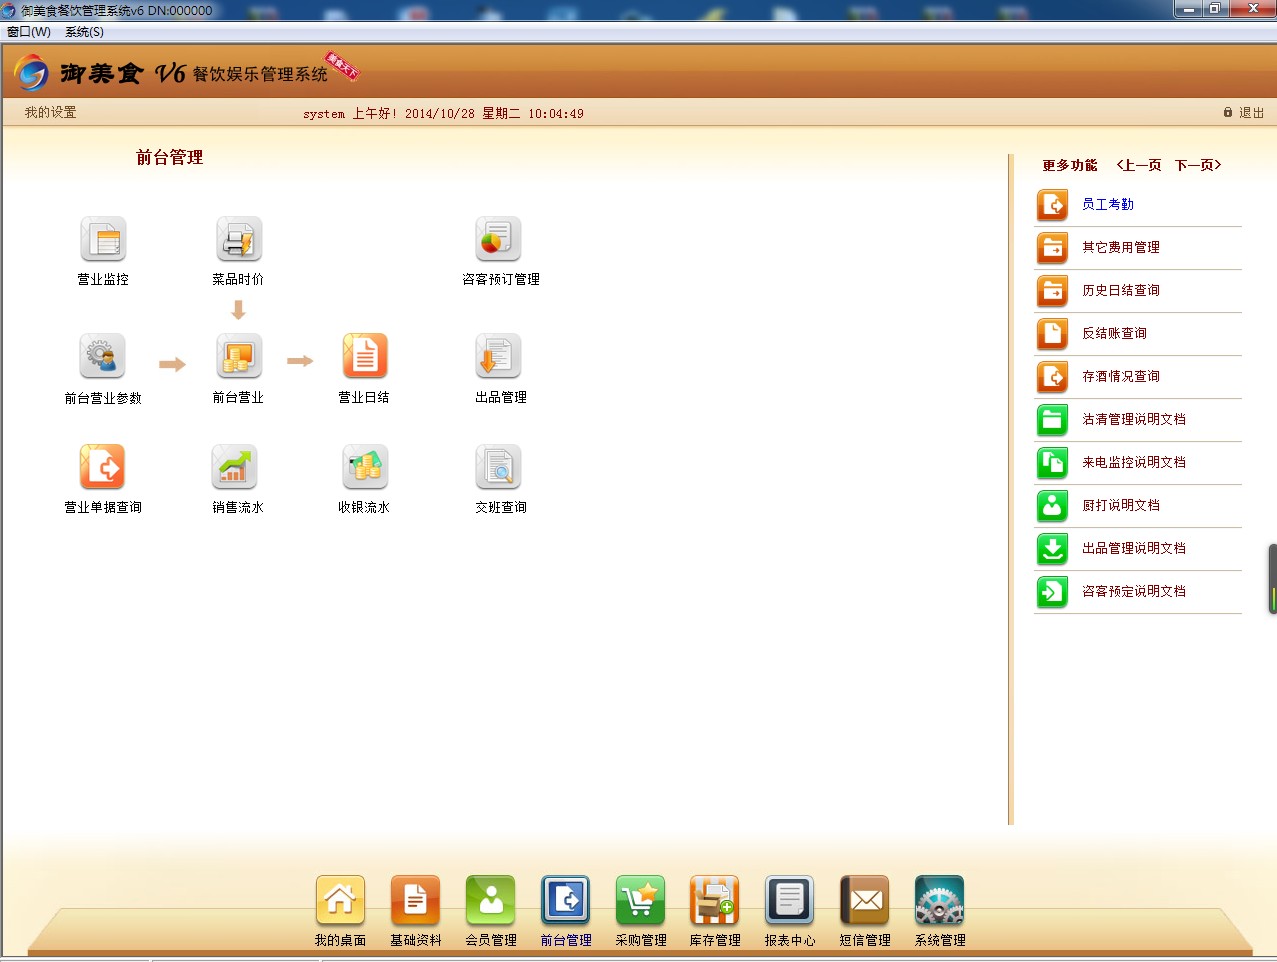Go to 下一页 next page
Image resolution: width=1277 pixels, height=962 pixels.
(x=1197, y=165)
